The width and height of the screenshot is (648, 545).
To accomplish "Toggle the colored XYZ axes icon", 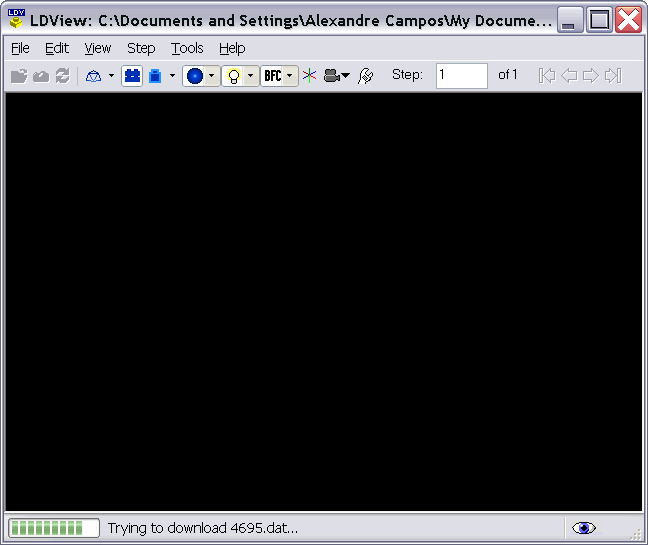I will [x=309, y=76].
